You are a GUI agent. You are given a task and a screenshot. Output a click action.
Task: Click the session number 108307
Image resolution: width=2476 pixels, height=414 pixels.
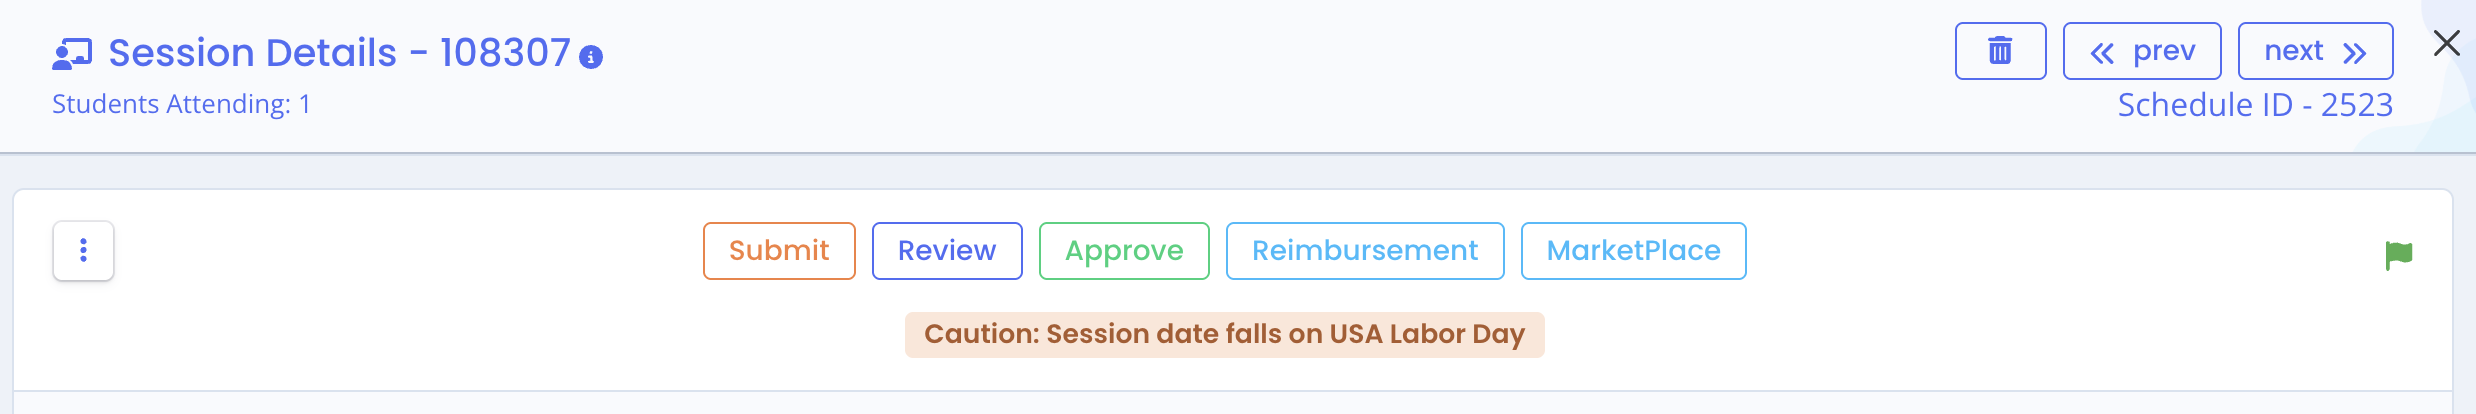[x=505, y=53]
